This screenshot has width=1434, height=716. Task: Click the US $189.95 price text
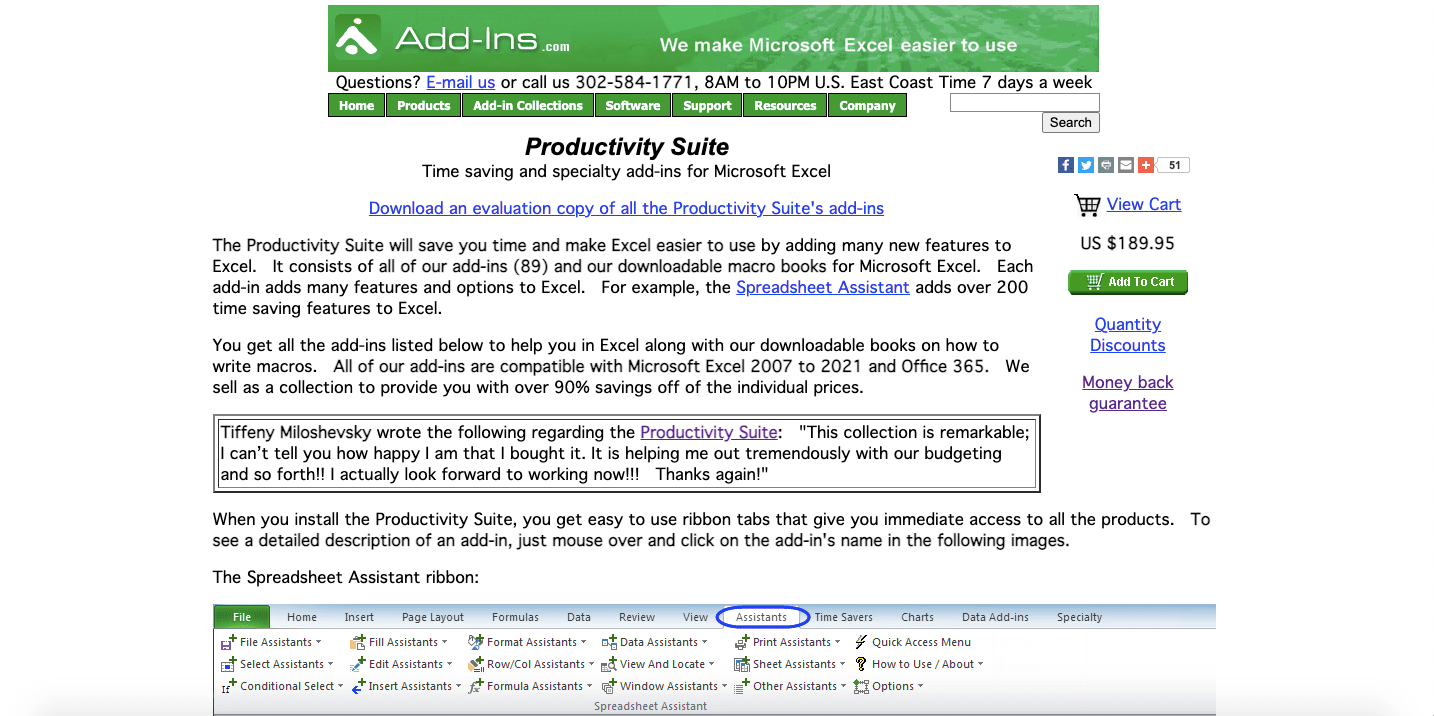coord(1127,243)
